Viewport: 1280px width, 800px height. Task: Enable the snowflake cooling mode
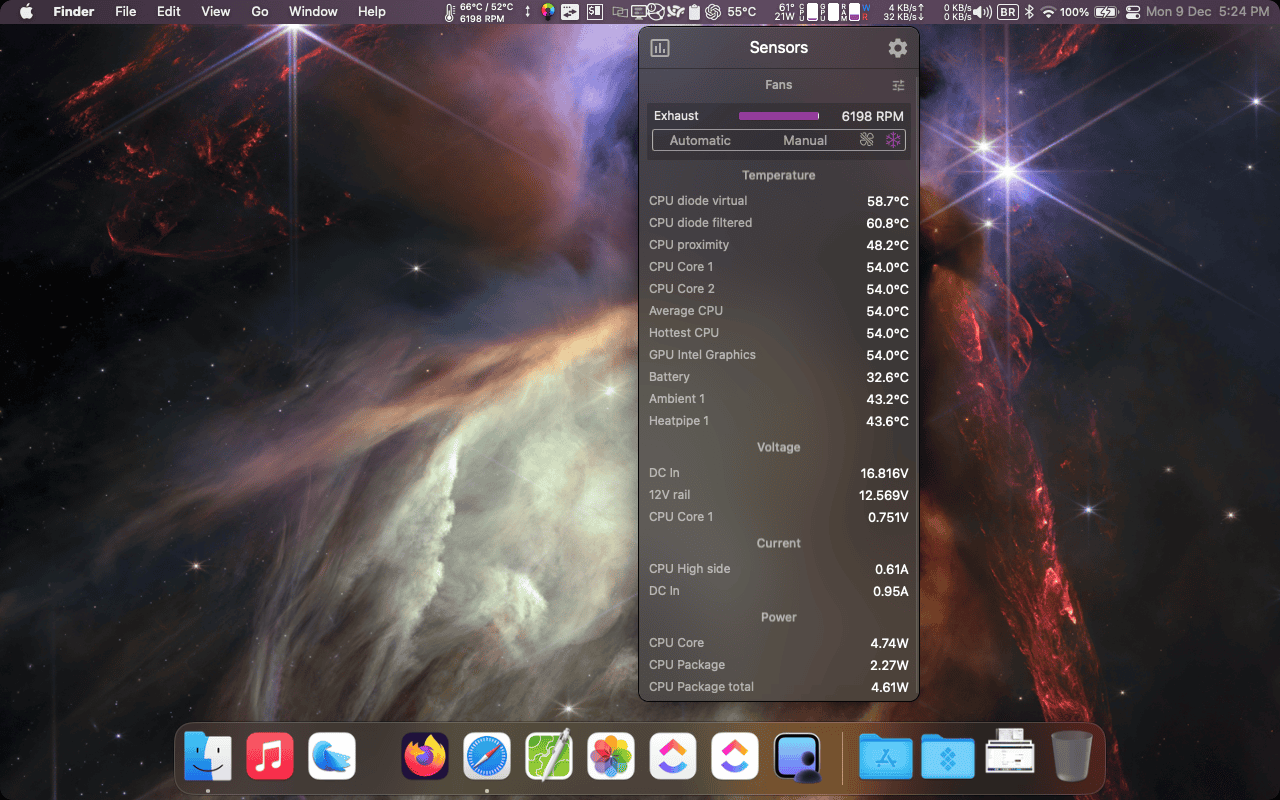coord(893,140)
